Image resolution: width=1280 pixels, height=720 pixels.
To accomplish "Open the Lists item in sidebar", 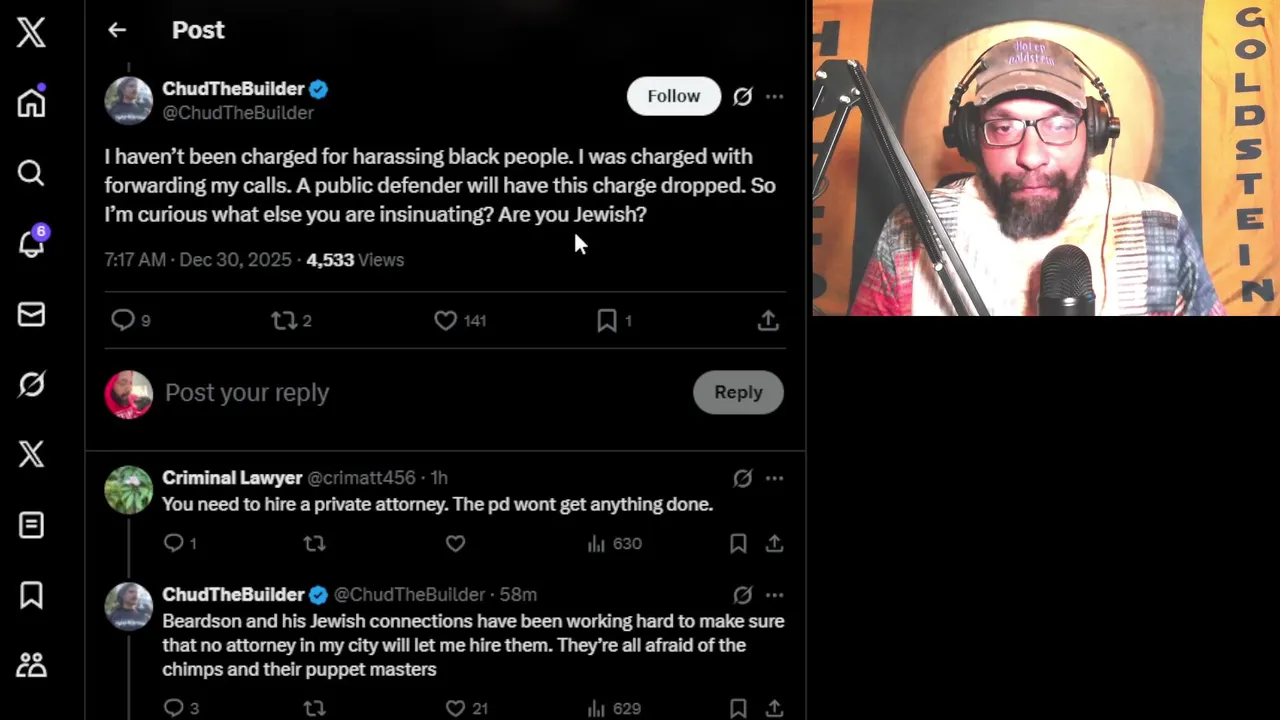I will tap(31, 525).
